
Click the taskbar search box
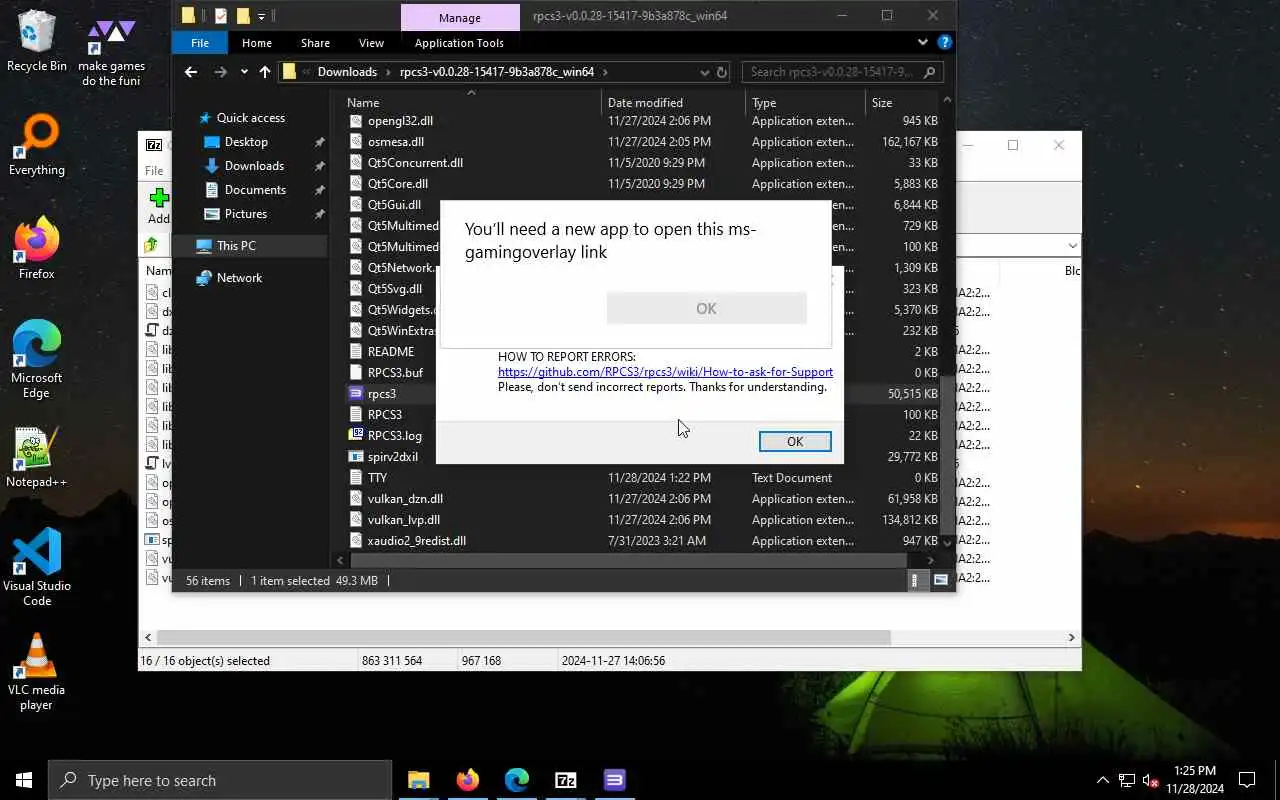pyautogui.click(x=220, y=780)
